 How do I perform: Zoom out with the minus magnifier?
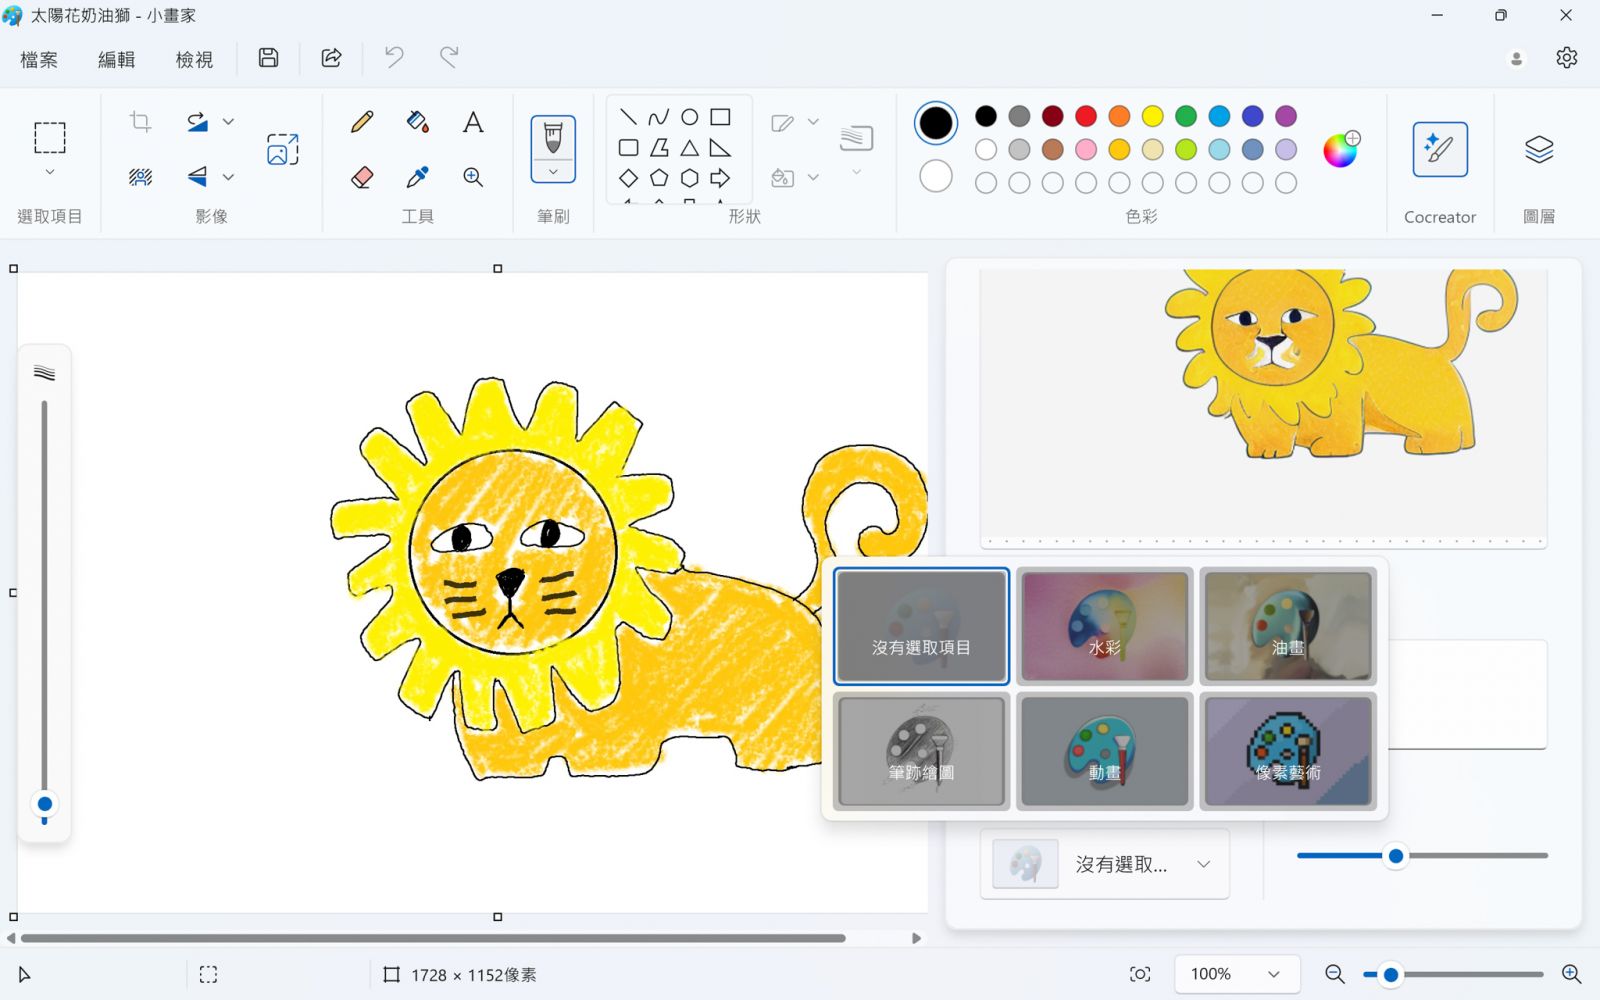click(x=1334, y=974)
